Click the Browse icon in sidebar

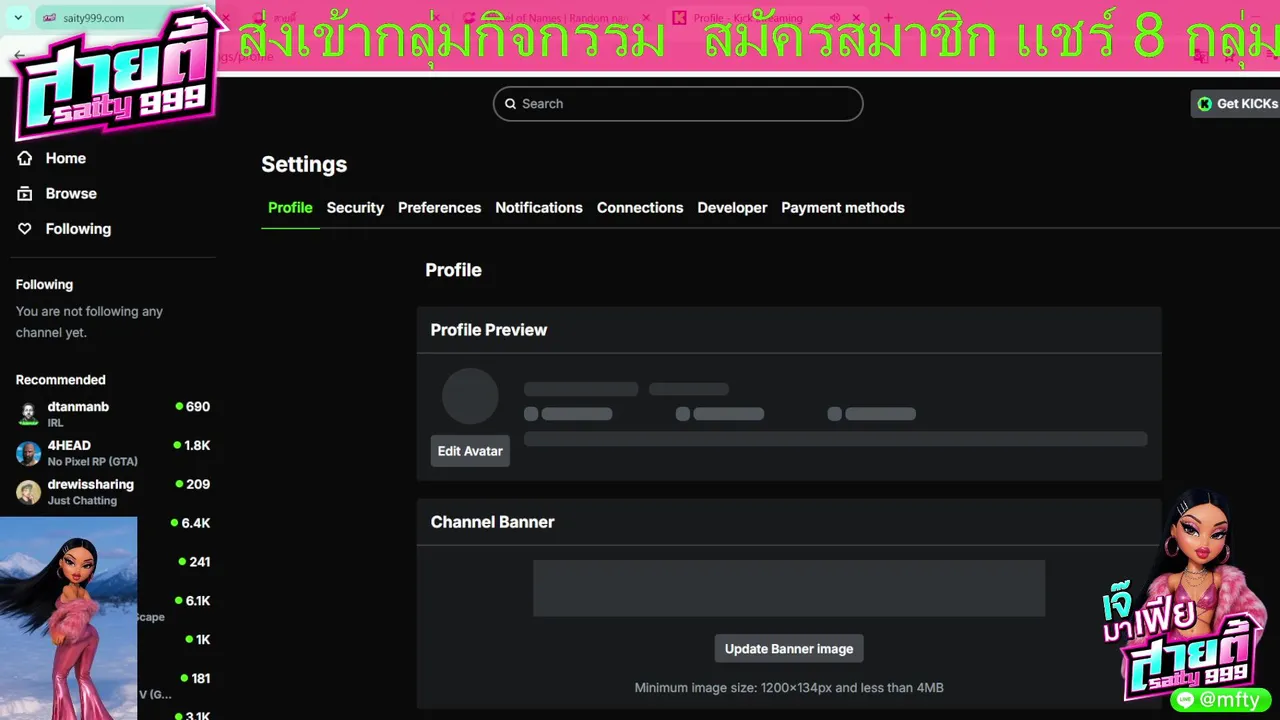(25, 193)
